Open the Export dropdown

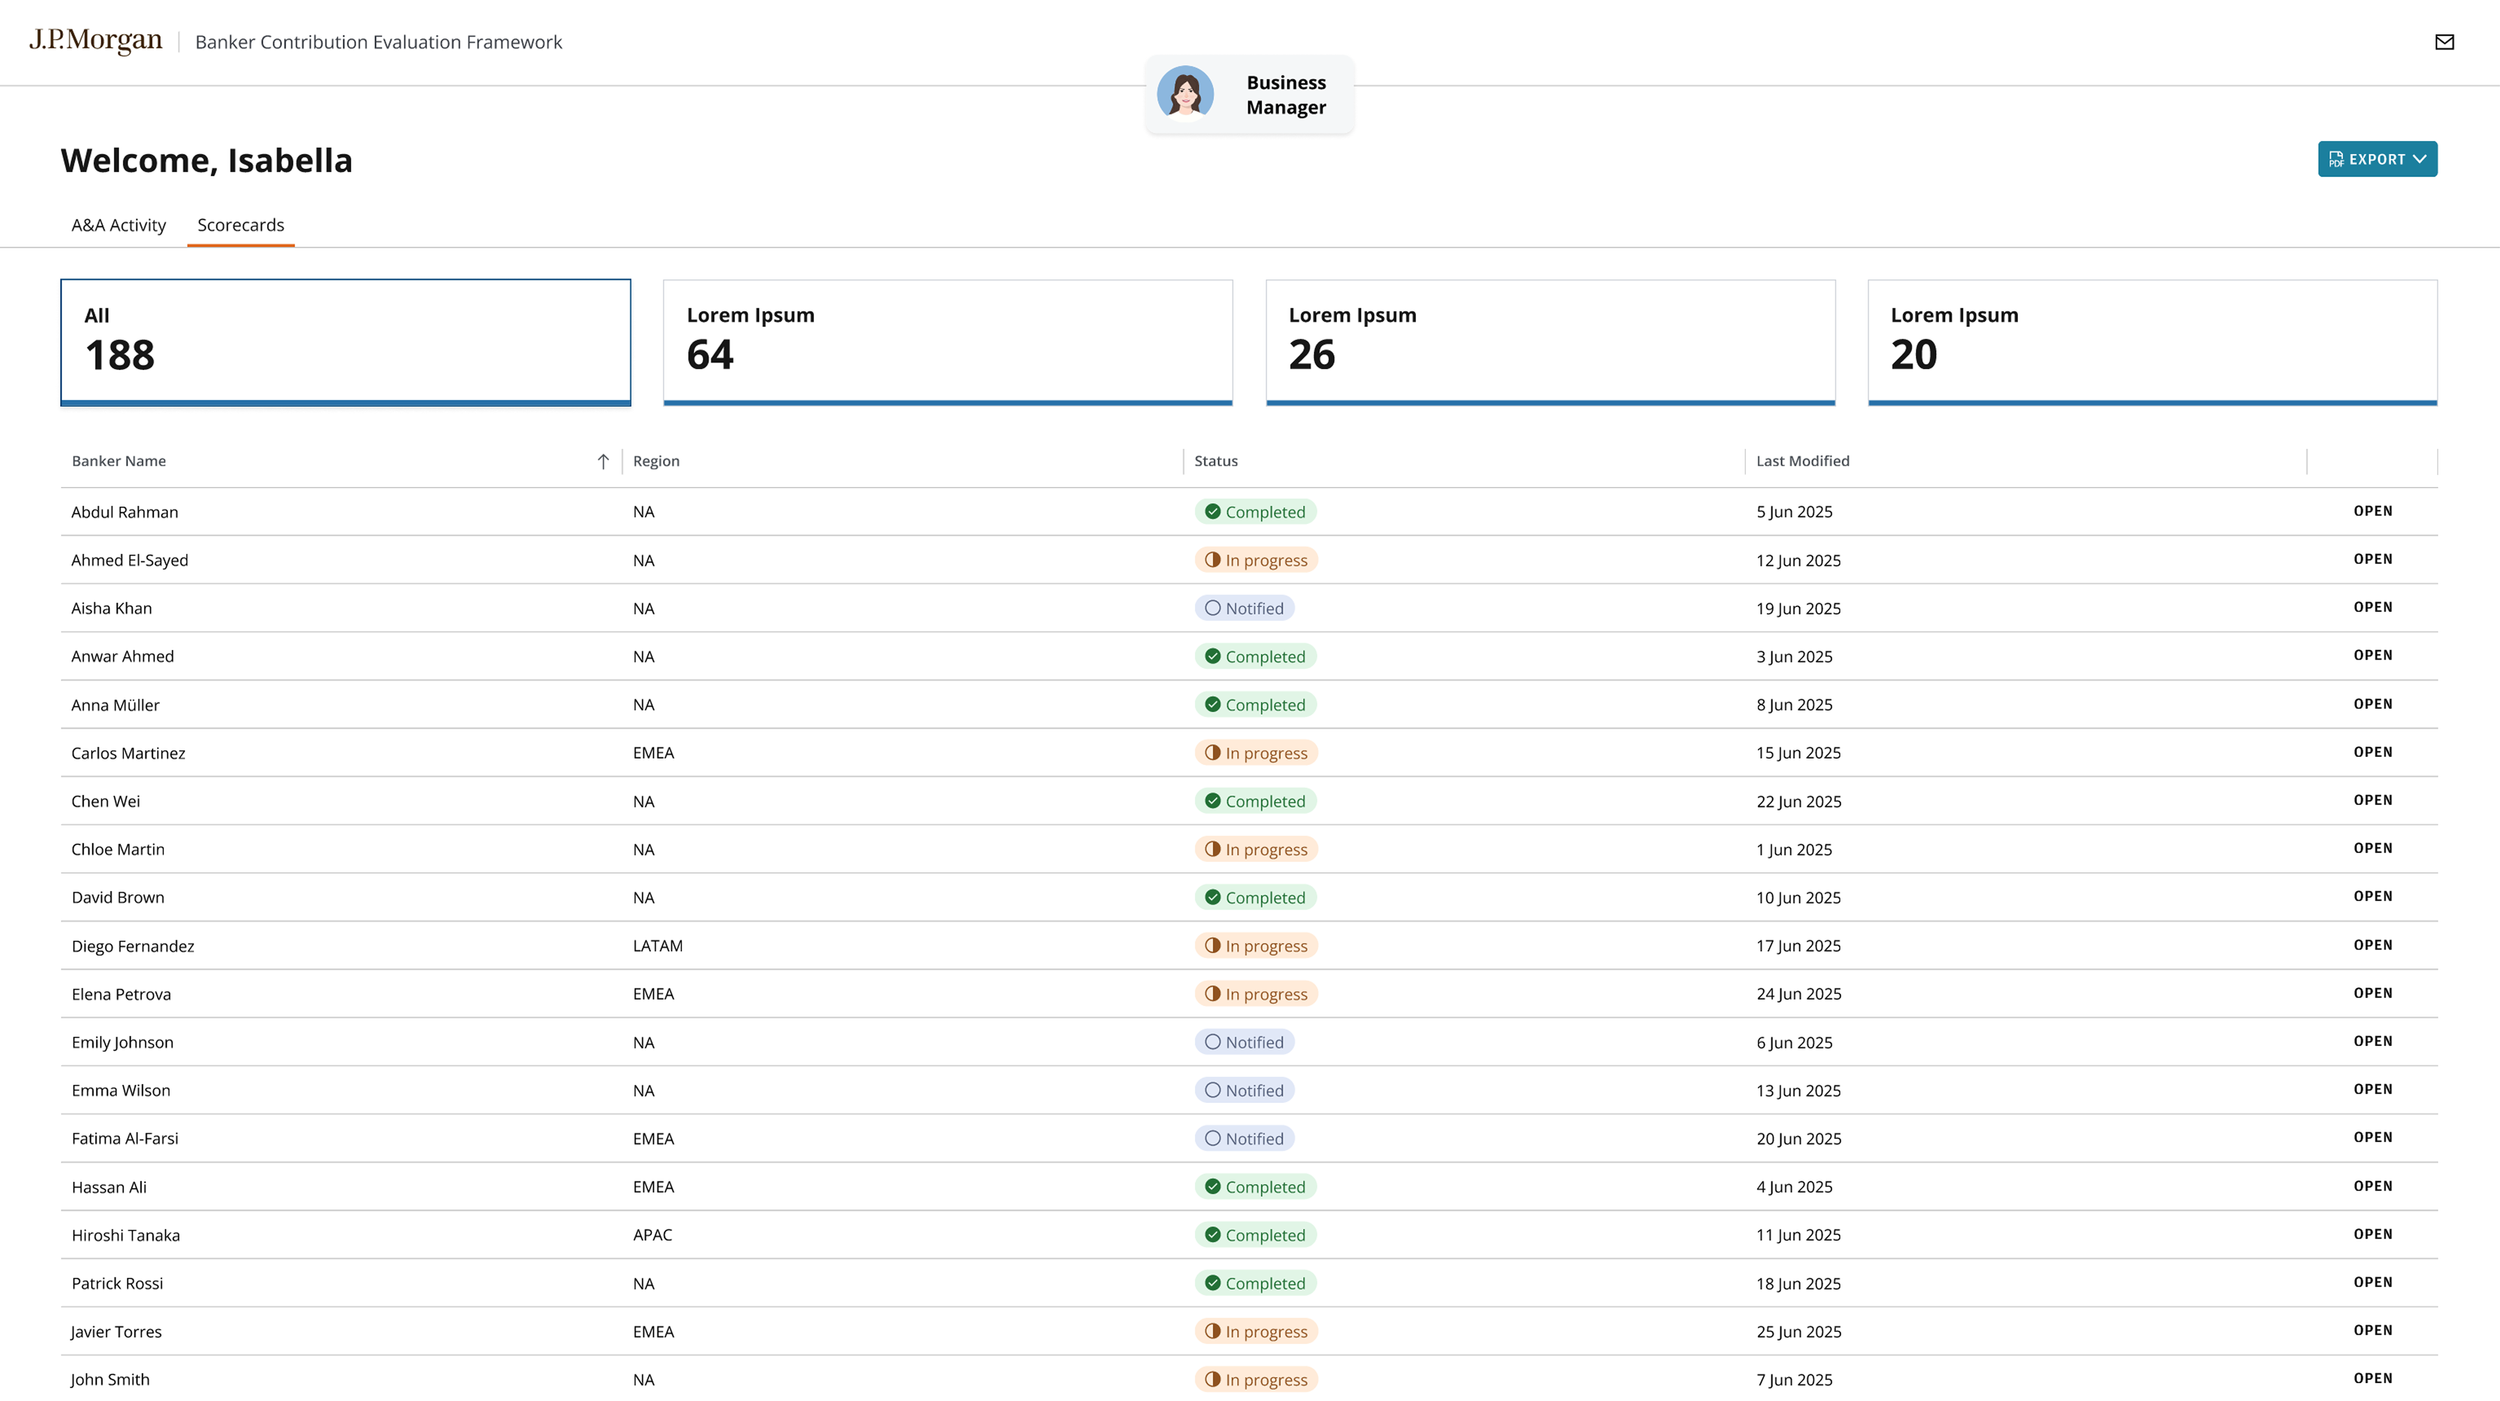(x=2377, y=159)
